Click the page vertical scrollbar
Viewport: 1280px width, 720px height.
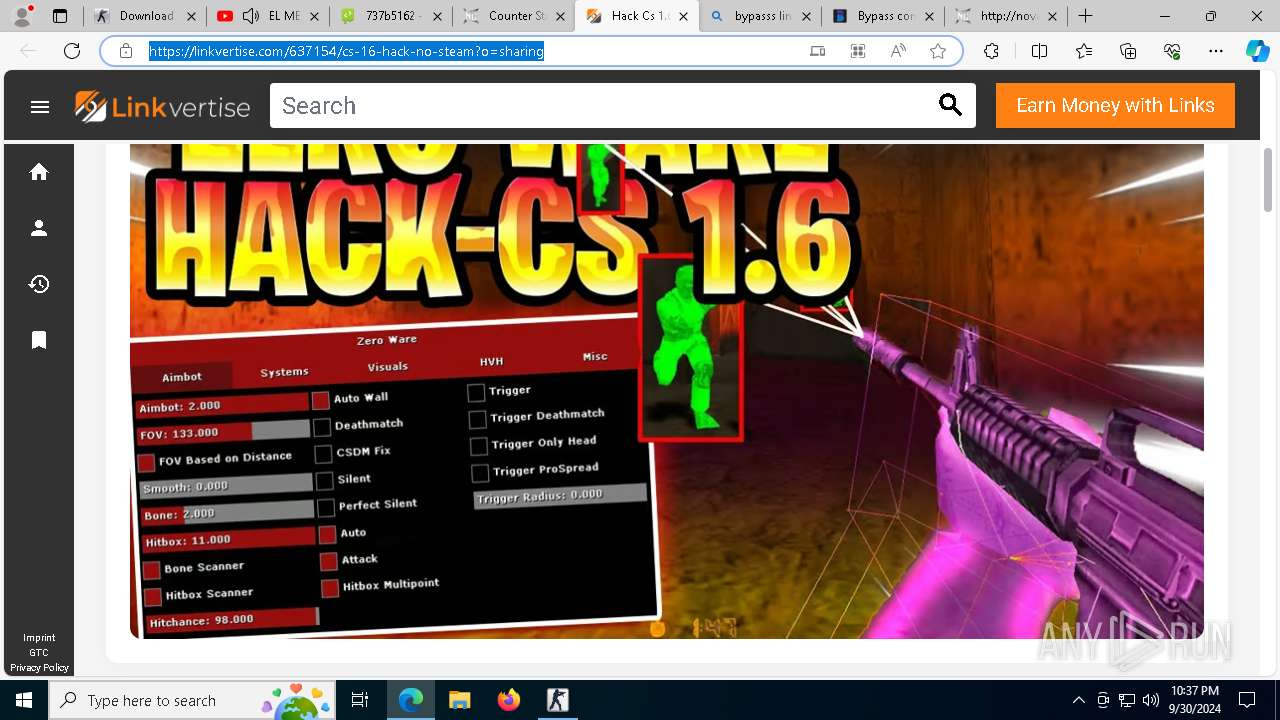coord(1268,180)
